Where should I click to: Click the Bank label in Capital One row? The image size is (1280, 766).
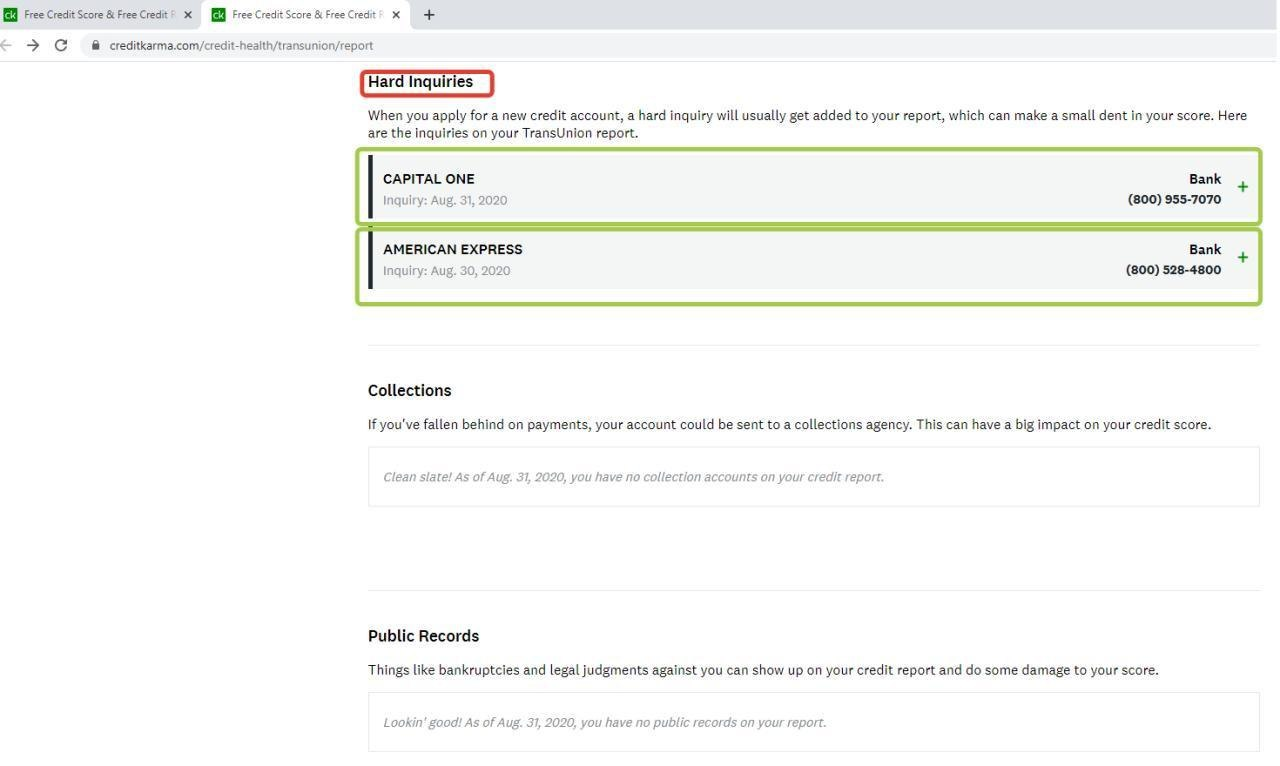[1205, 179]
